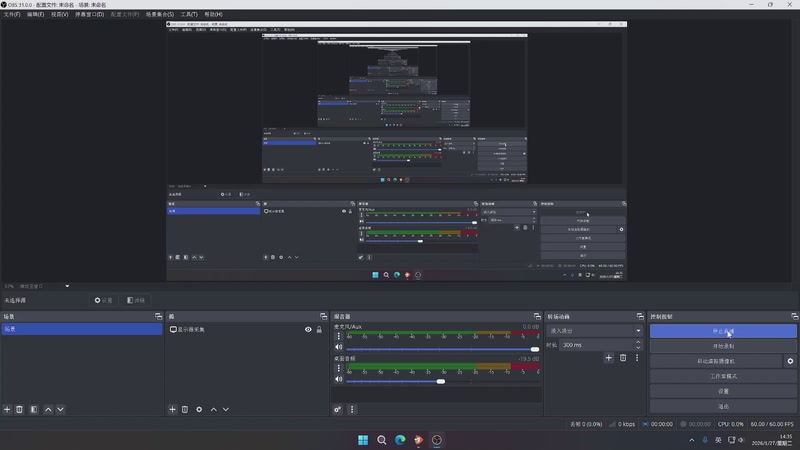
Task: Open 麦克风/Aux channel three-dot options
Action: tap(338, 336)
